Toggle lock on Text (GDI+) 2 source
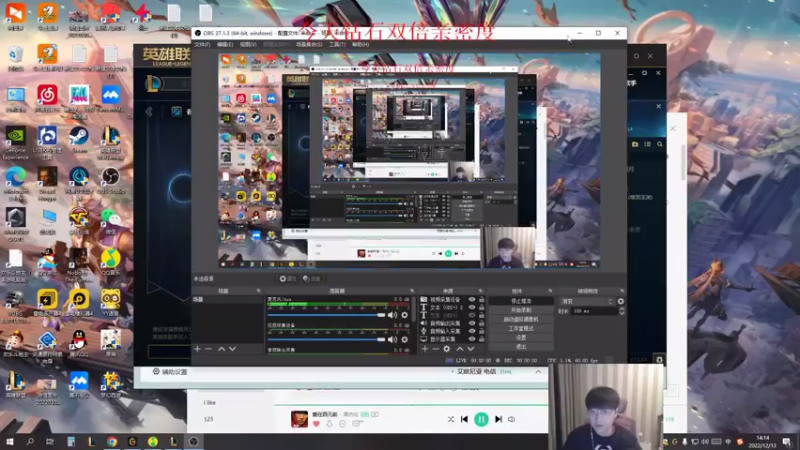Viewport: 800px width, 450px height. point(482,308)
